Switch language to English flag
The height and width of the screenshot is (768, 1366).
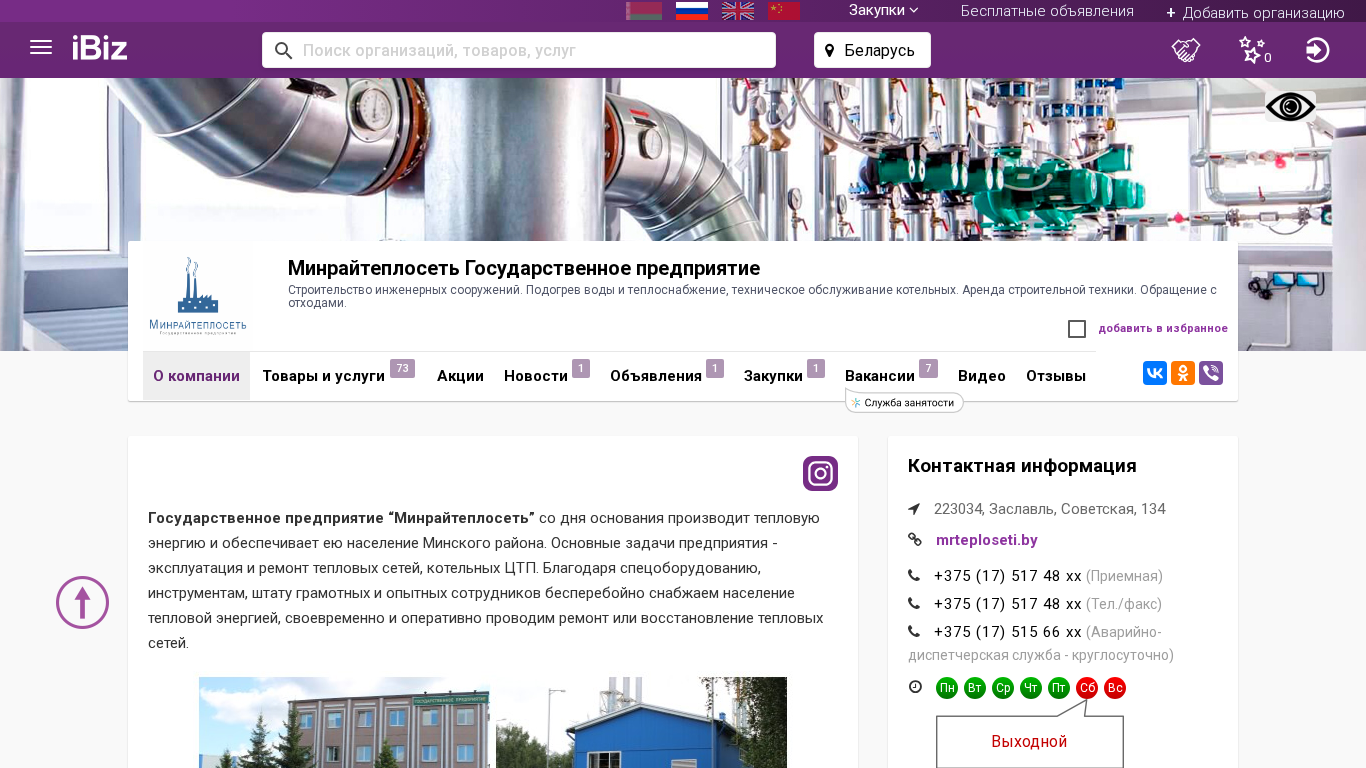point(738,10)
